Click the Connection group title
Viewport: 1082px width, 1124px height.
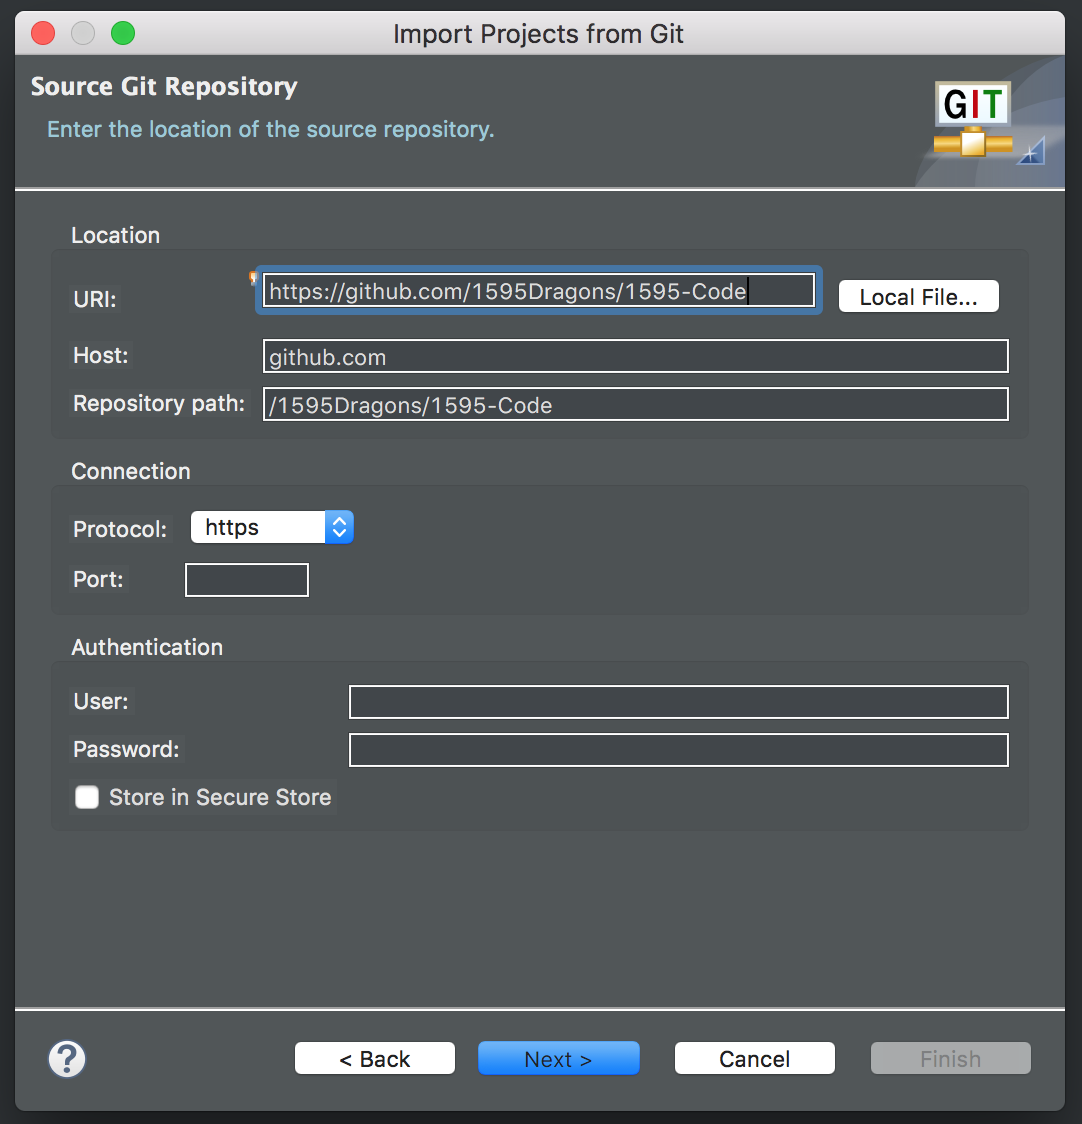click(130, 471)
